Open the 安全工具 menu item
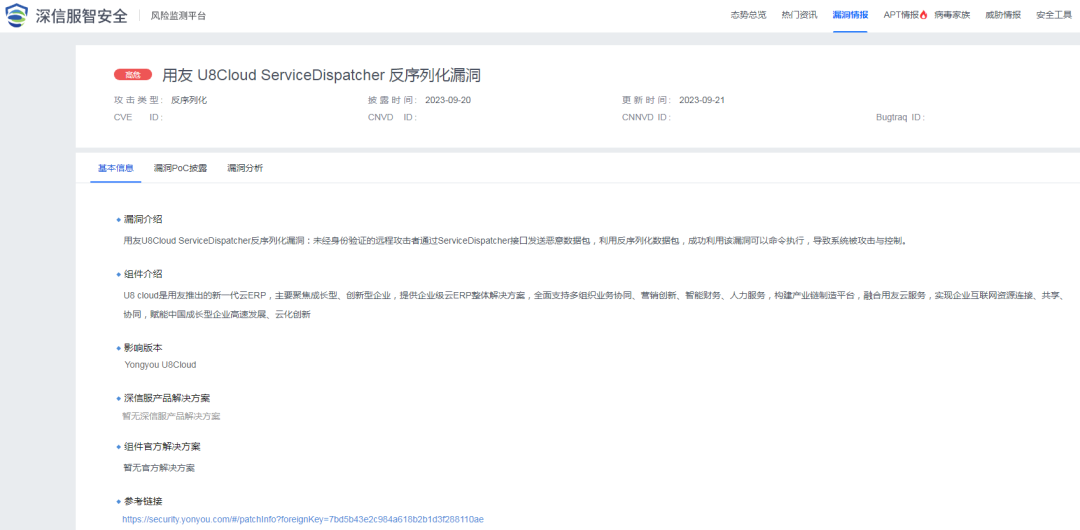The image size is (1080, 530). coord(1054,15)
